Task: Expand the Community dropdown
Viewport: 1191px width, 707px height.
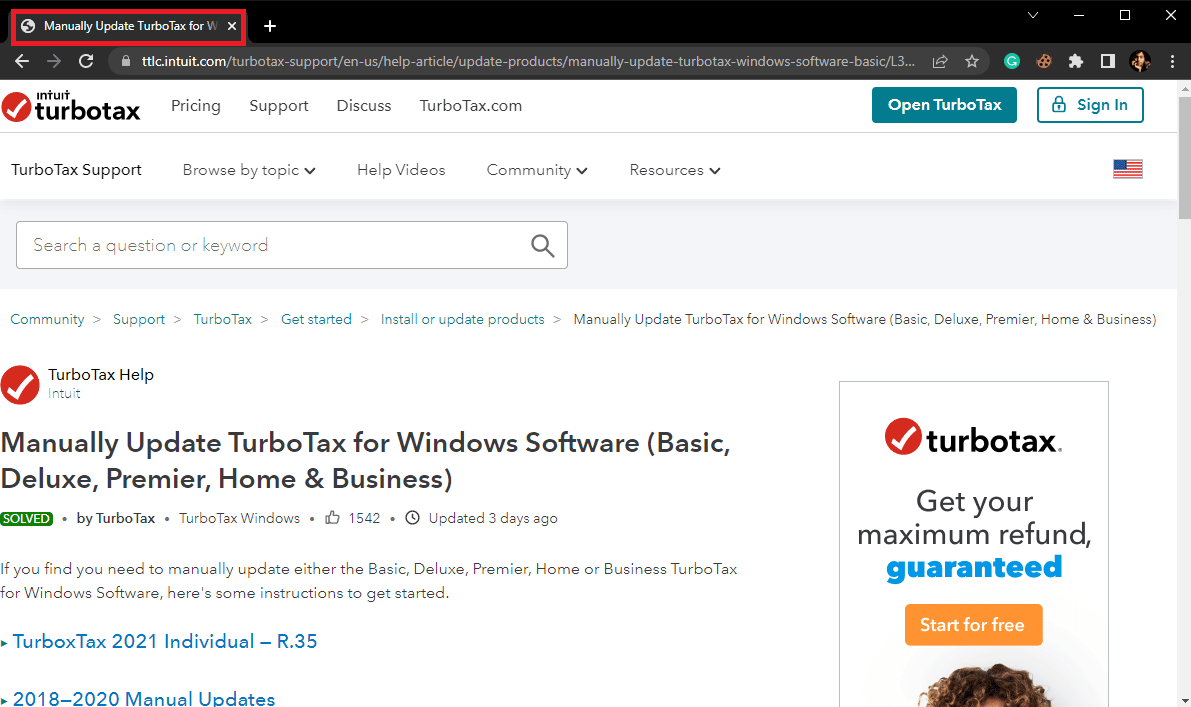Action: [537, 170]
